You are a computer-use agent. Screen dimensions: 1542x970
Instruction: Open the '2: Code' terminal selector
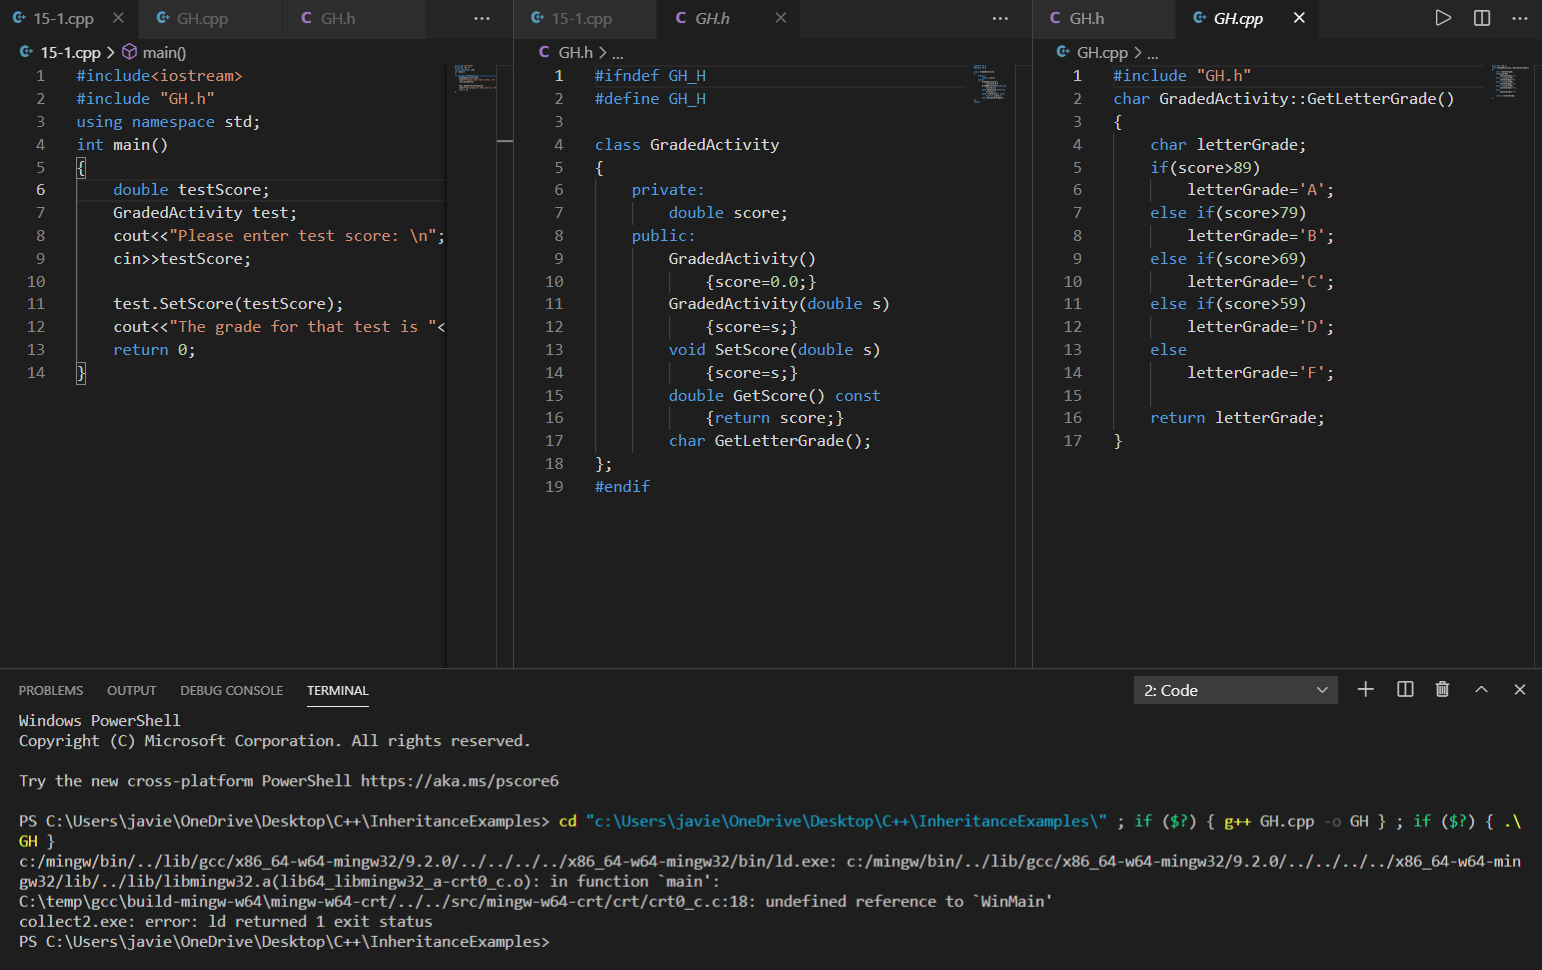click(x=1235, y=689)
